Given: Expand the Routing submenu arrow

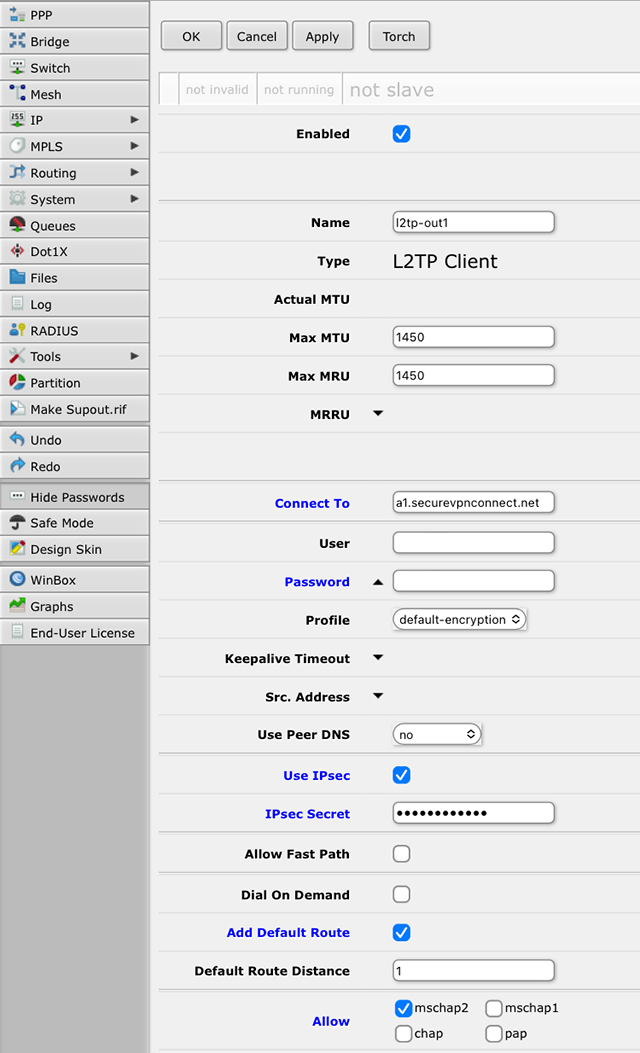Looking at the screenshot, I should [134, 172].
